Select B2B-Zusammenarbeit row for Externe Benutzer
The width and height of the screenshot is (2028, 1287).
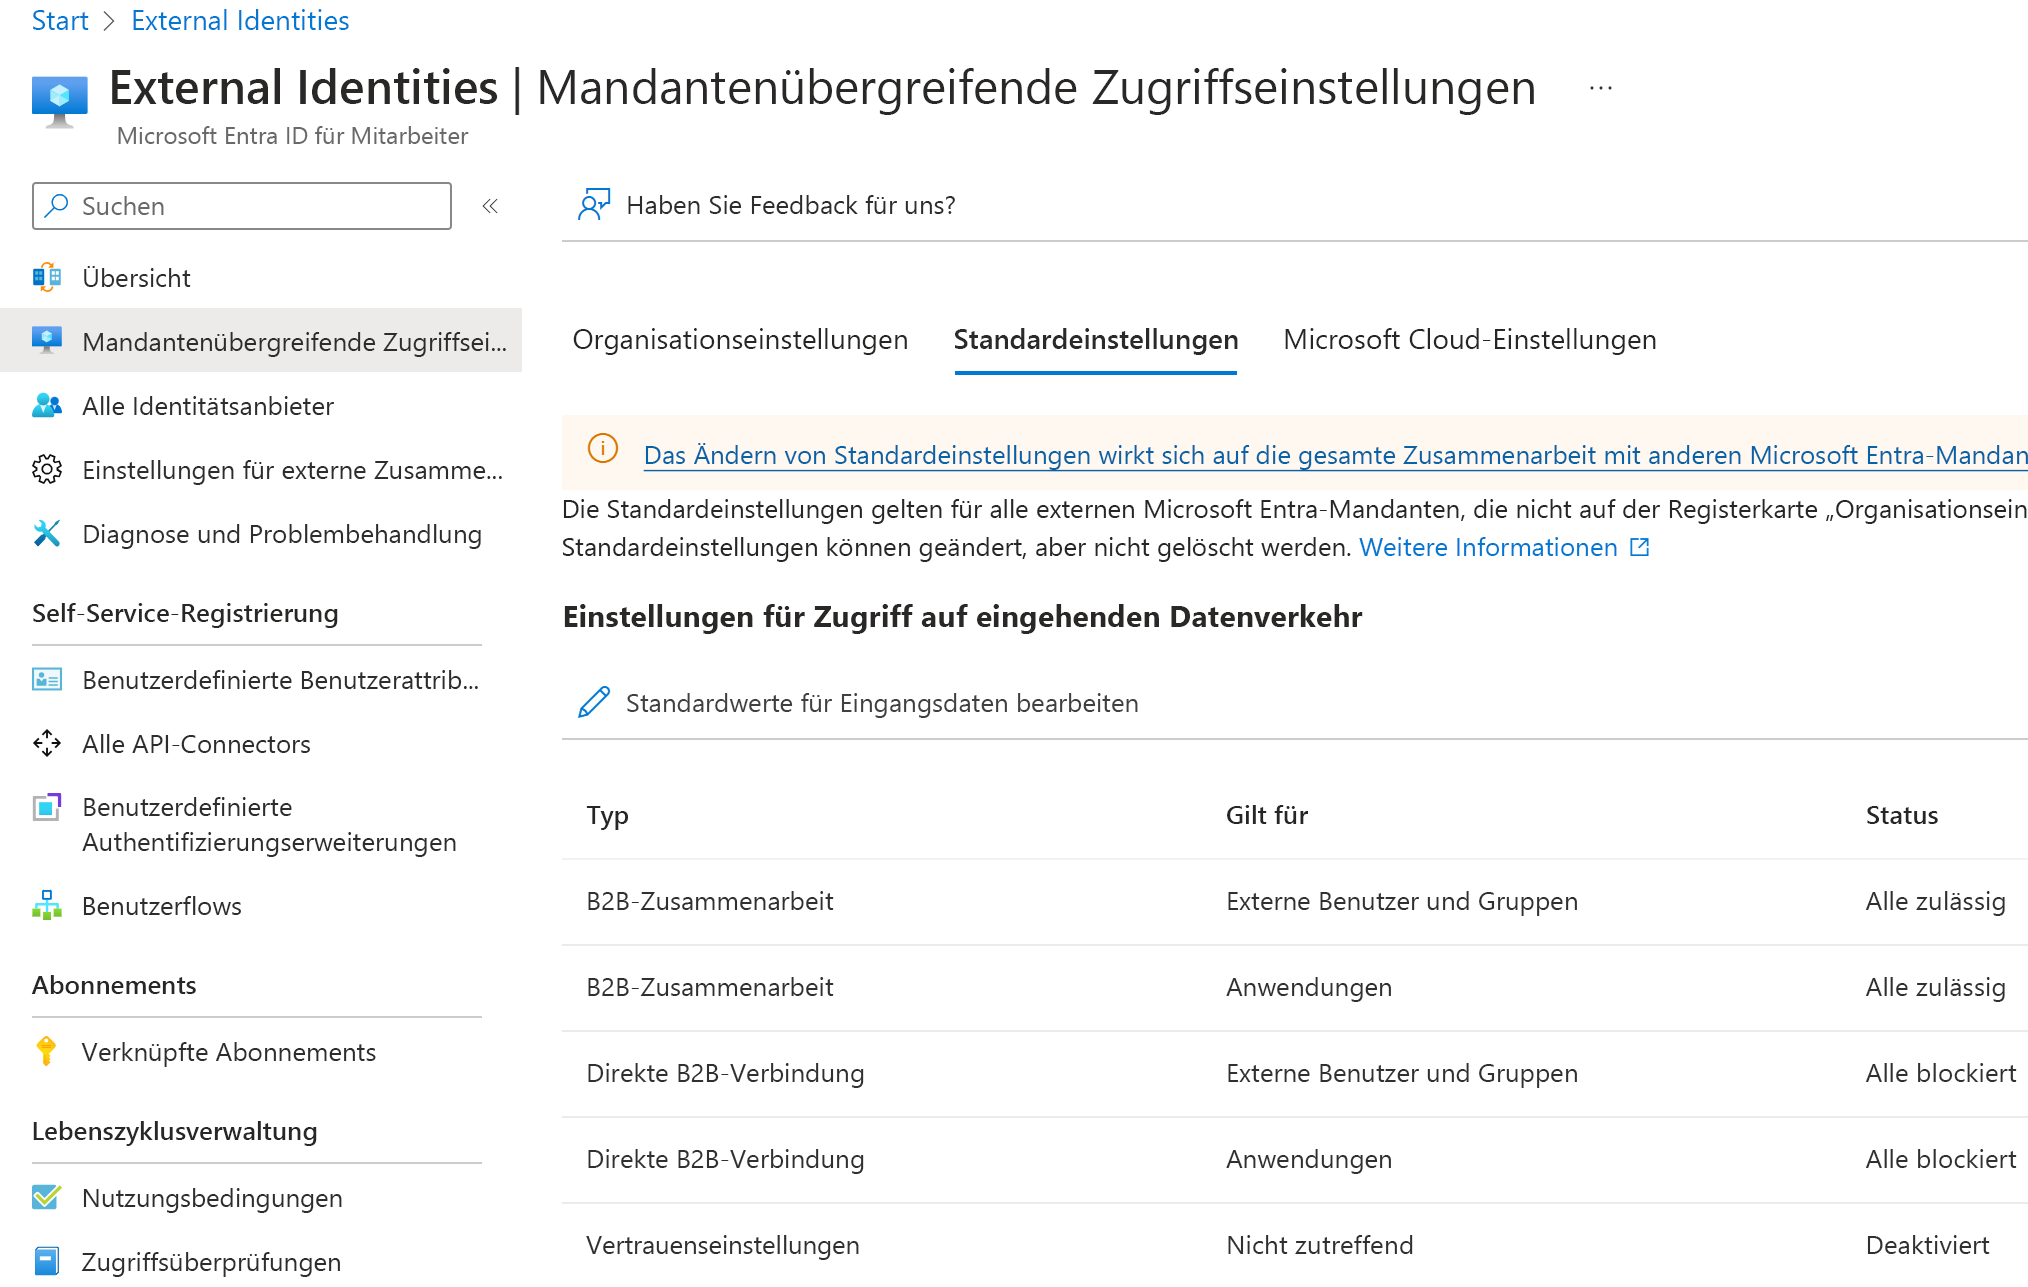coord(1295,901)
